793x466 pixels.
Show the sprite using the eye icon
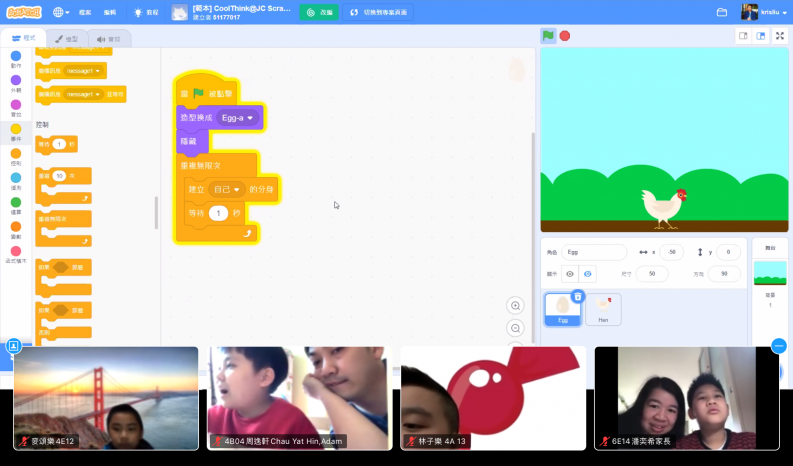click(x=570, y=274)
